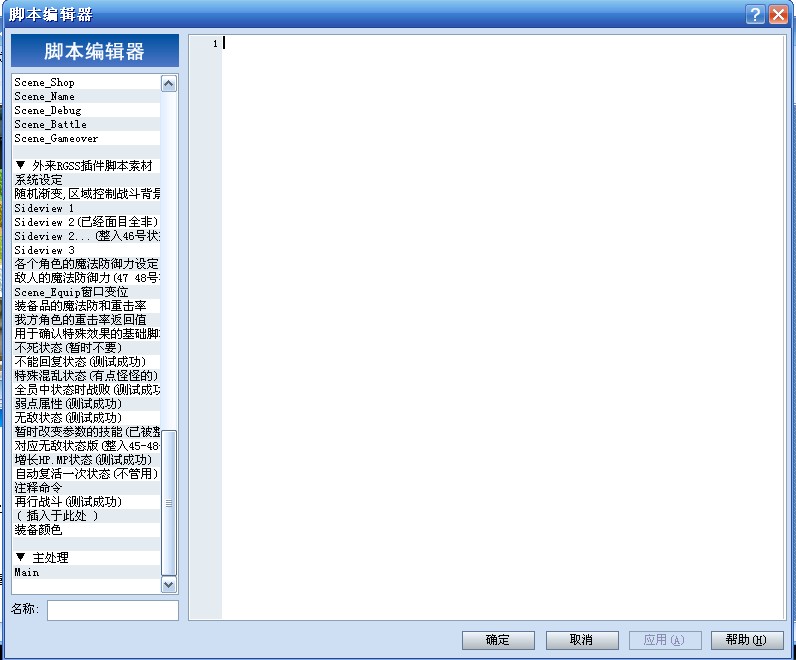Image resolution: width=796 pixels, height=660 pixels.
Task: Select the Sideview 3 script
Action: [86, 250]
